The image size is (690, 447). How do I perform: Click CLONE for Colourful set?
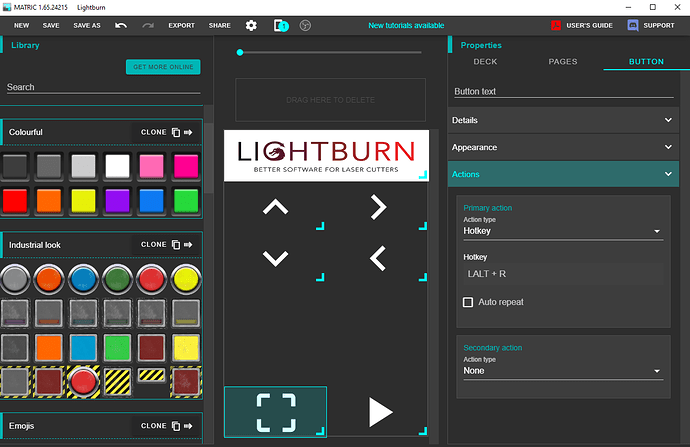point(154,132)
